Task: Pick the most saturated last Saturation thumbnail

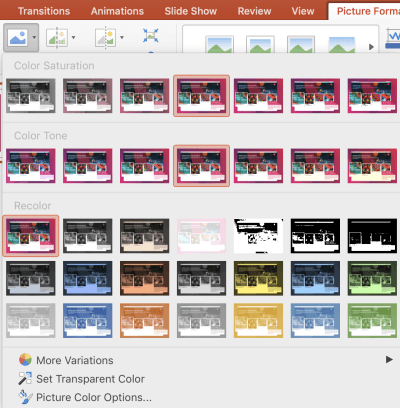Action: point(372,96)
